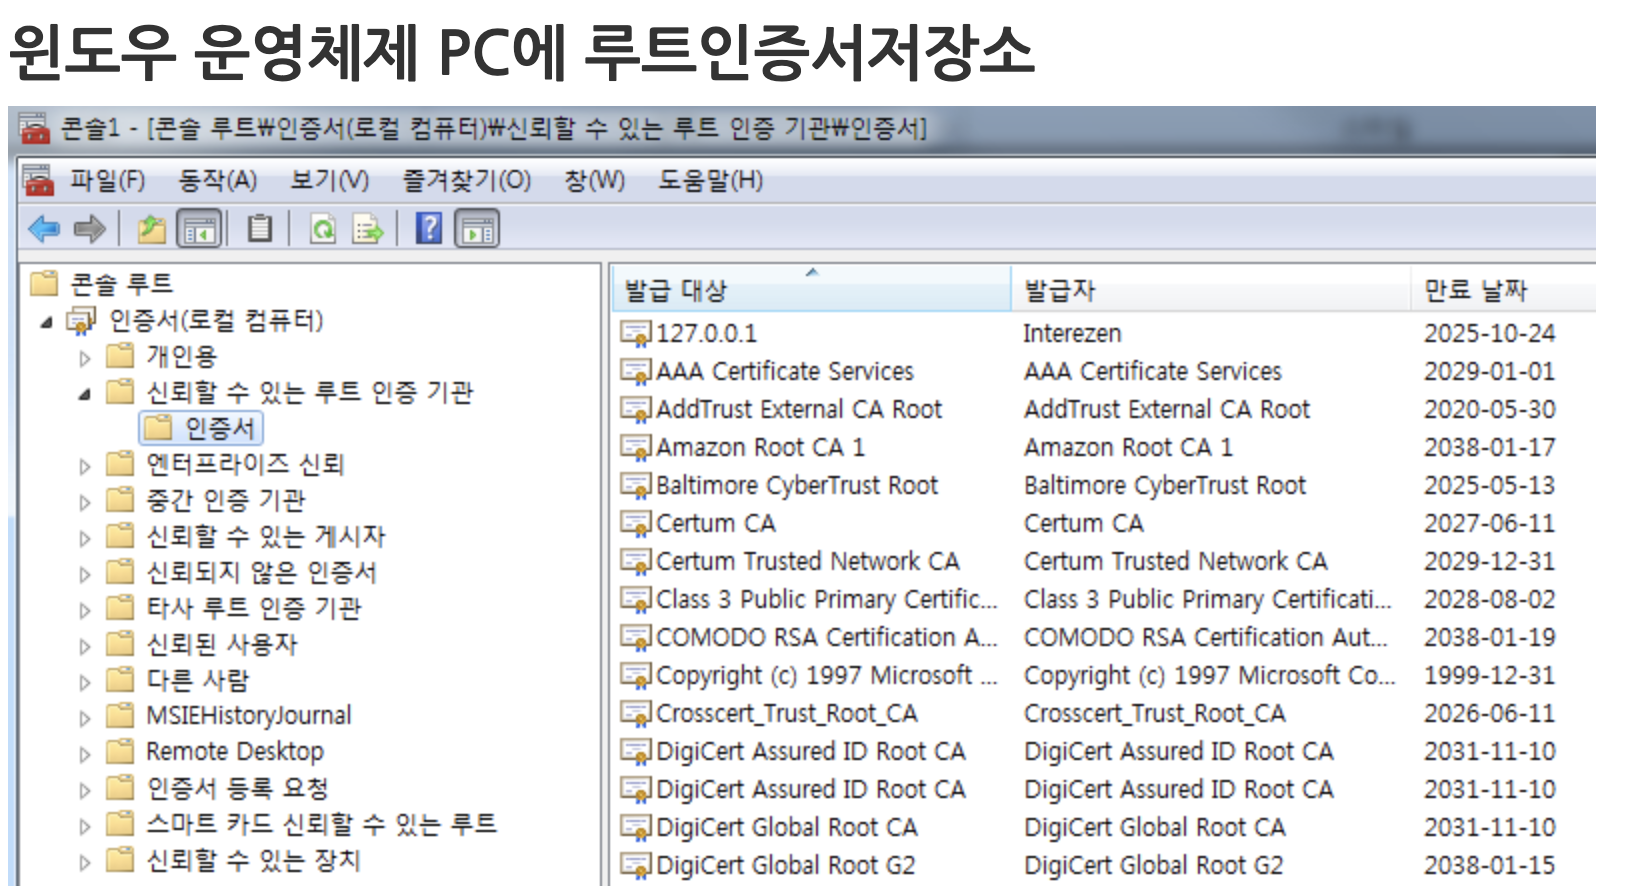Click the MMC icon beside the 파일 menu

point(38,180)
